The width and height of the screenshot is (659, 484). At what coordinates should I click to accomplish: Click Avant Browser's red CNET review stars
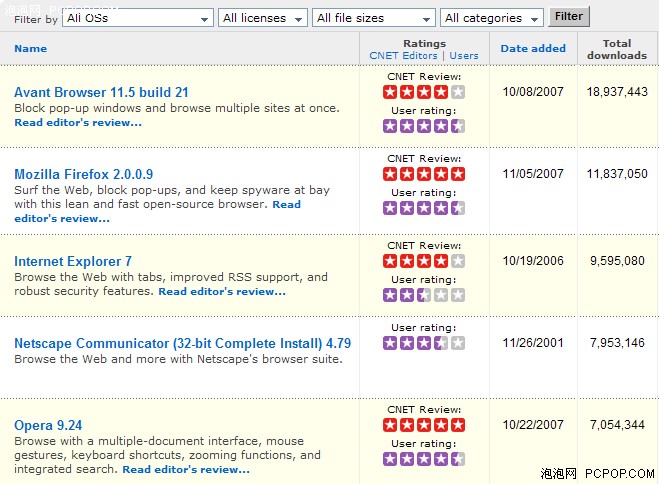pos(424,92)
